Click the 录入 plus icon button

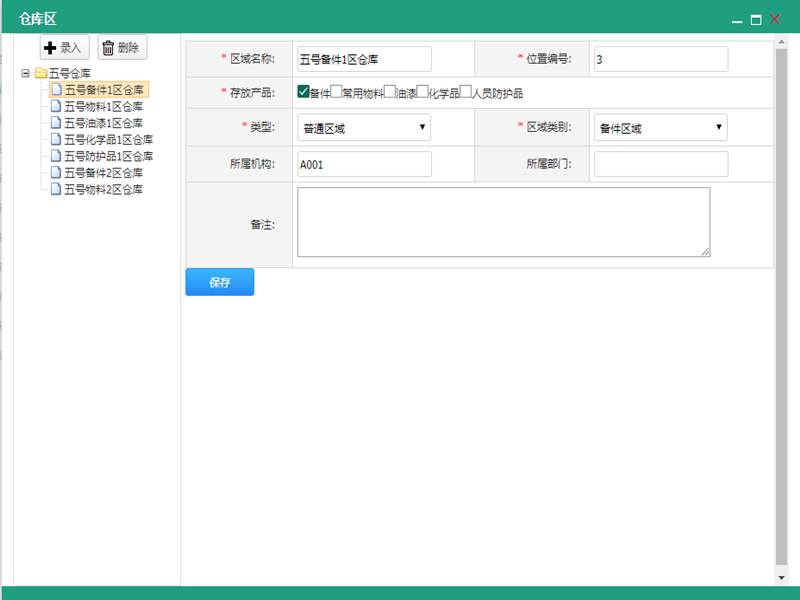64,47
